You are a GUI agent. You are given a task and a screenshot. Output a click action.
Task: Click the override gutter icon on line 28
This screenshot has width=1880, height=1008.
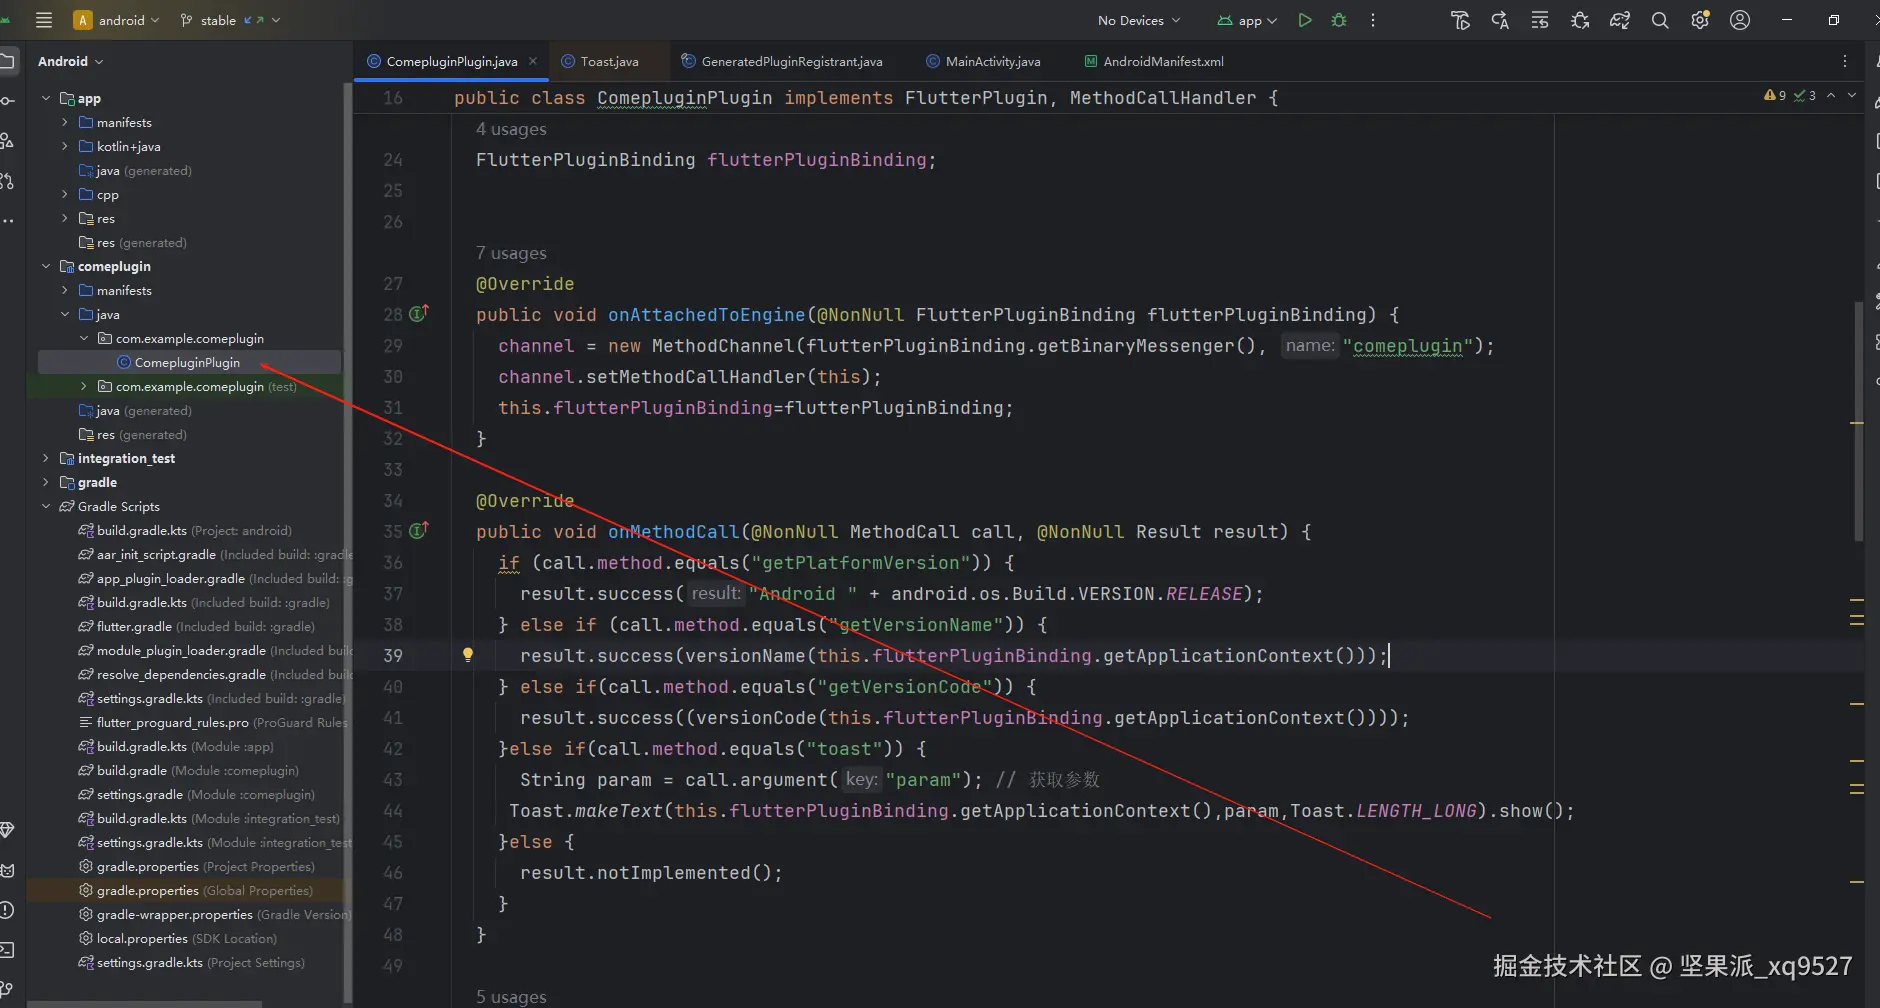(419, 313)
